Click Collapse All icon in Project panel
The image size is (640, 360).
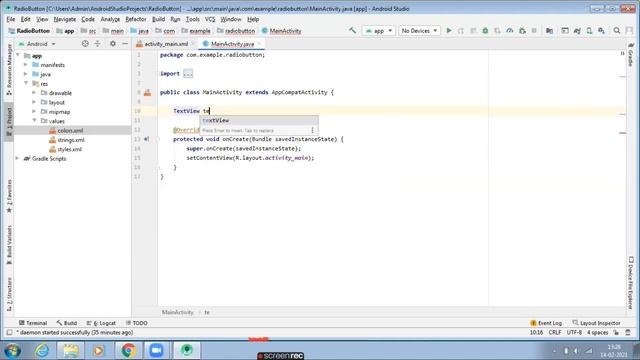[x=97, y=44]
